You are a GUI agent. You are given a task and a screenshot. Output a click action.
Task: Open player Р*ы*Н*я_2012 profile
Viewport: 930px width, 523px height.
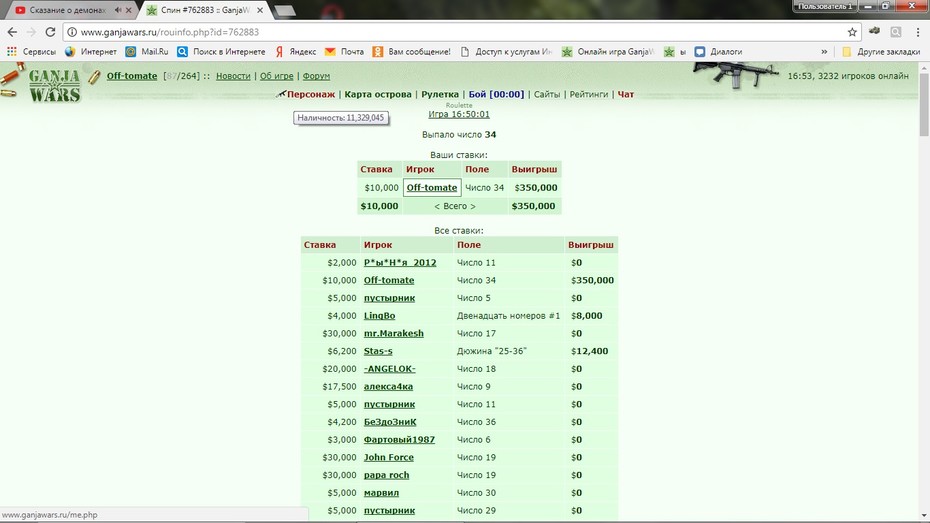point(400,263)
